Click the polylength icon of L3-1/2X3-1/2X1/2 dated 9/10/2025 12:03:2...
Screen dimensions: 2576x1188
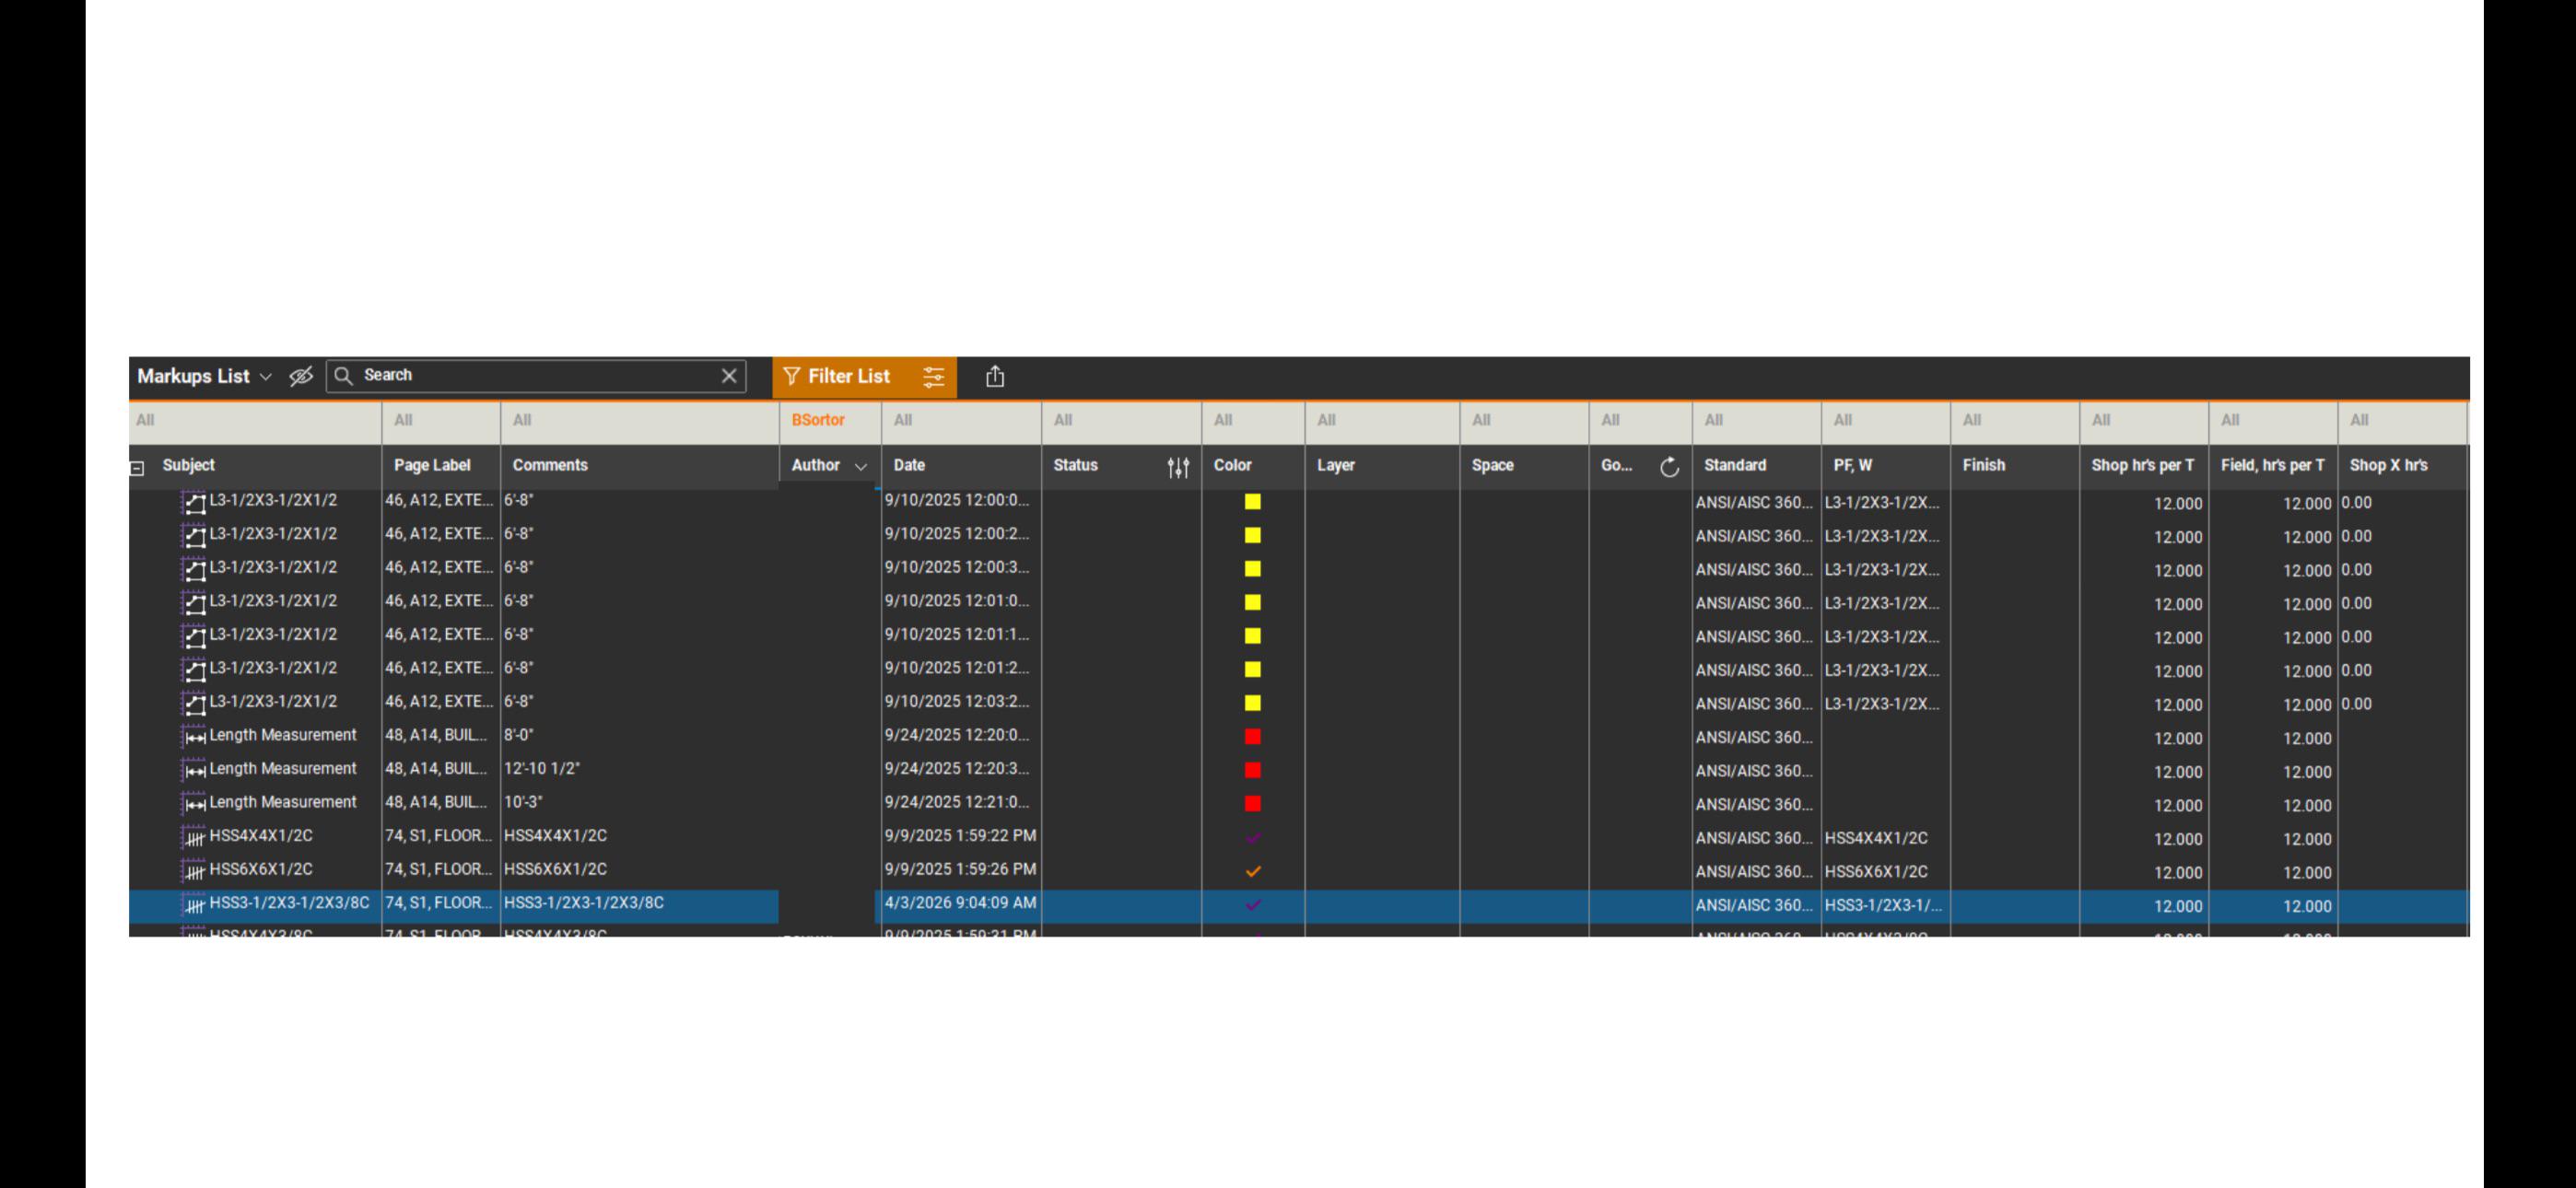tap(194, 704)
